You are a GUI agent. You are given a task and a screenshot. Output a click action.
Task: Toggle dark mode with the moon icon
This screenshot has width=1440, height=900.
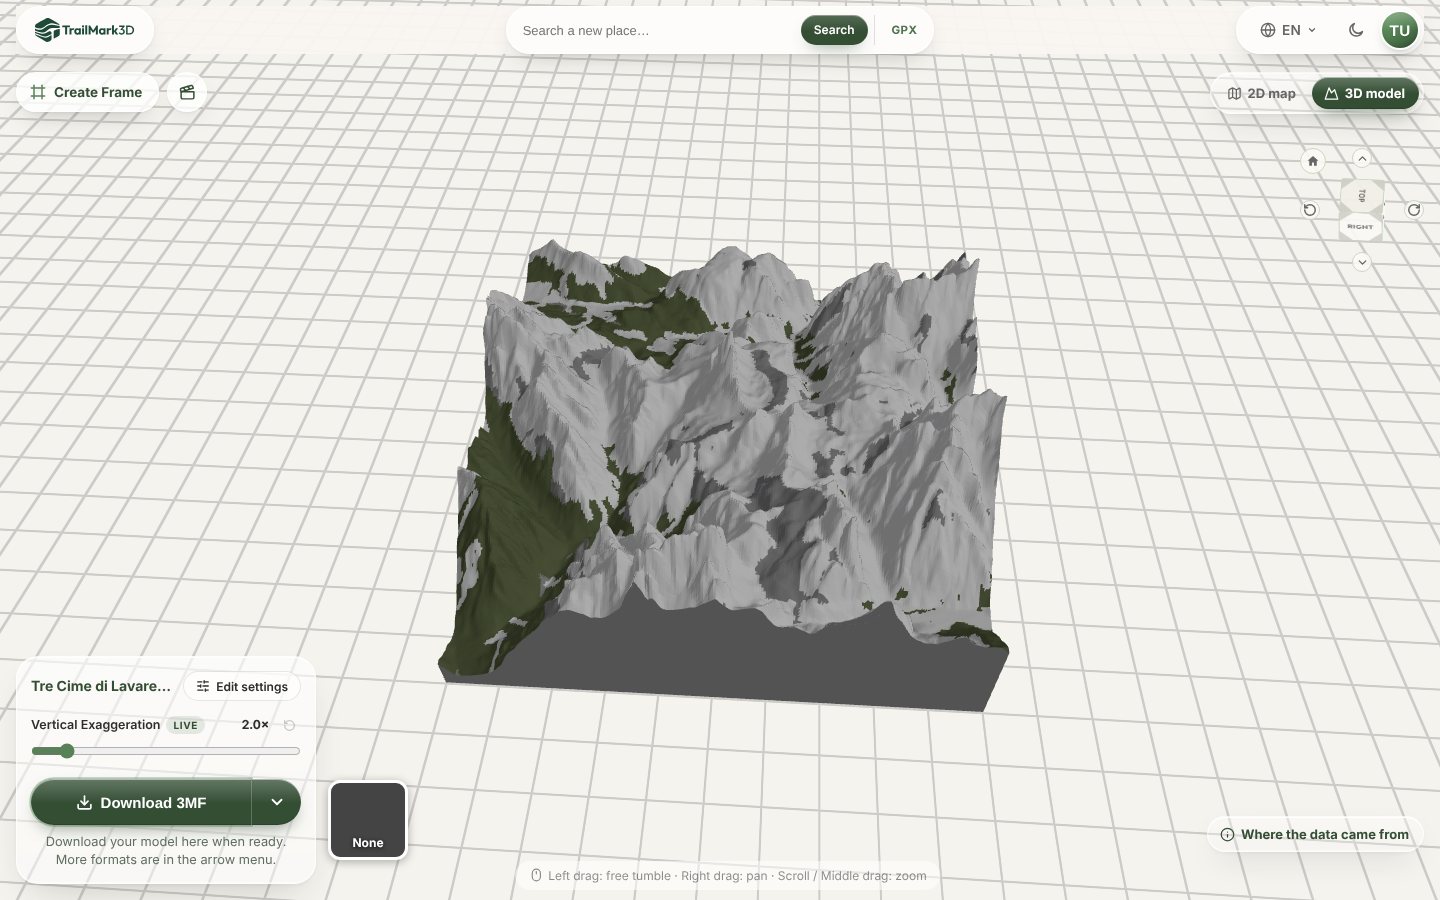tap(1356, 30)
